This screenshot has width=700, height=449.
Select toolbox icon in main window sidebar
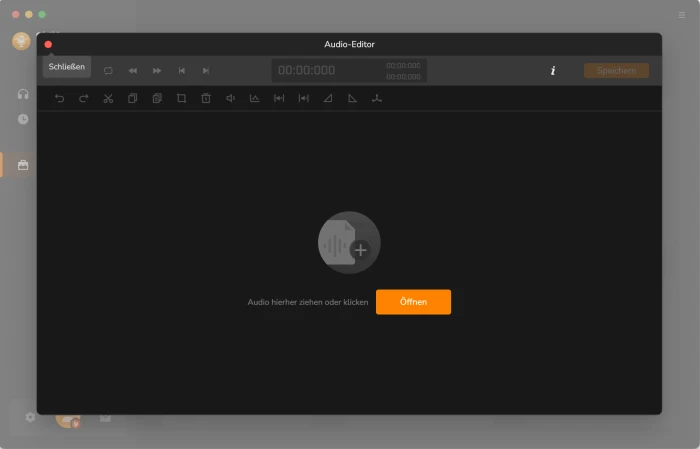pos(23,165)
